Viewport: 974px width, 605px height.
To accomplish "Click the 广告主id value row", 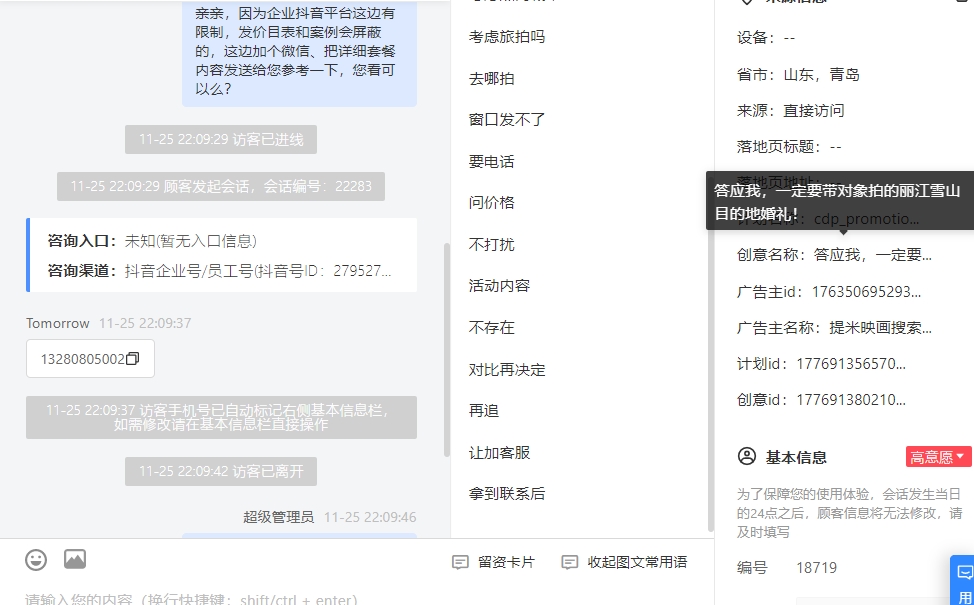I will pyautogui.click(x=829, y=291).
